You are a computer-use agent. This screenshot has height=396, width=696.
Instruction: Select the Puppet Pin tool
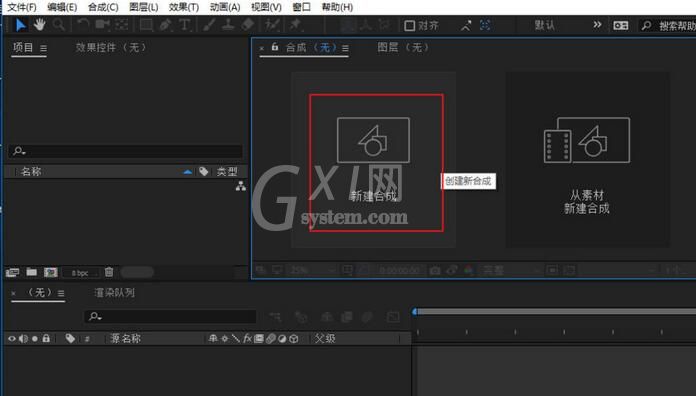(x=295, y=25)
